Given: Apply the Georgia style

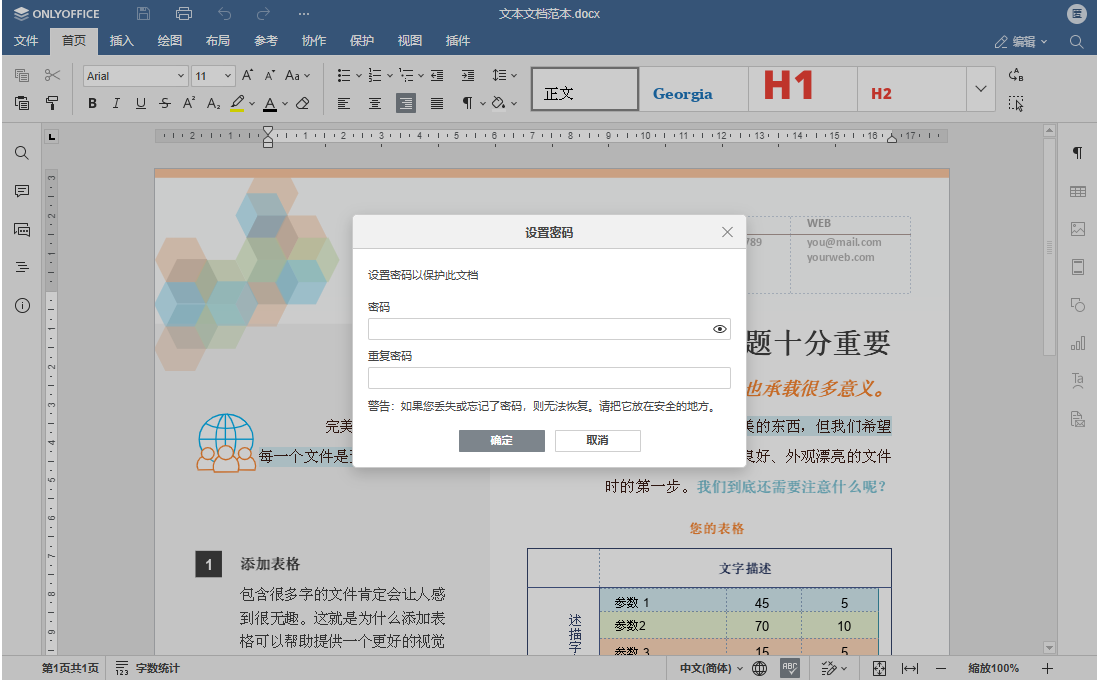Looking at the screenshot, I should 693,89.
